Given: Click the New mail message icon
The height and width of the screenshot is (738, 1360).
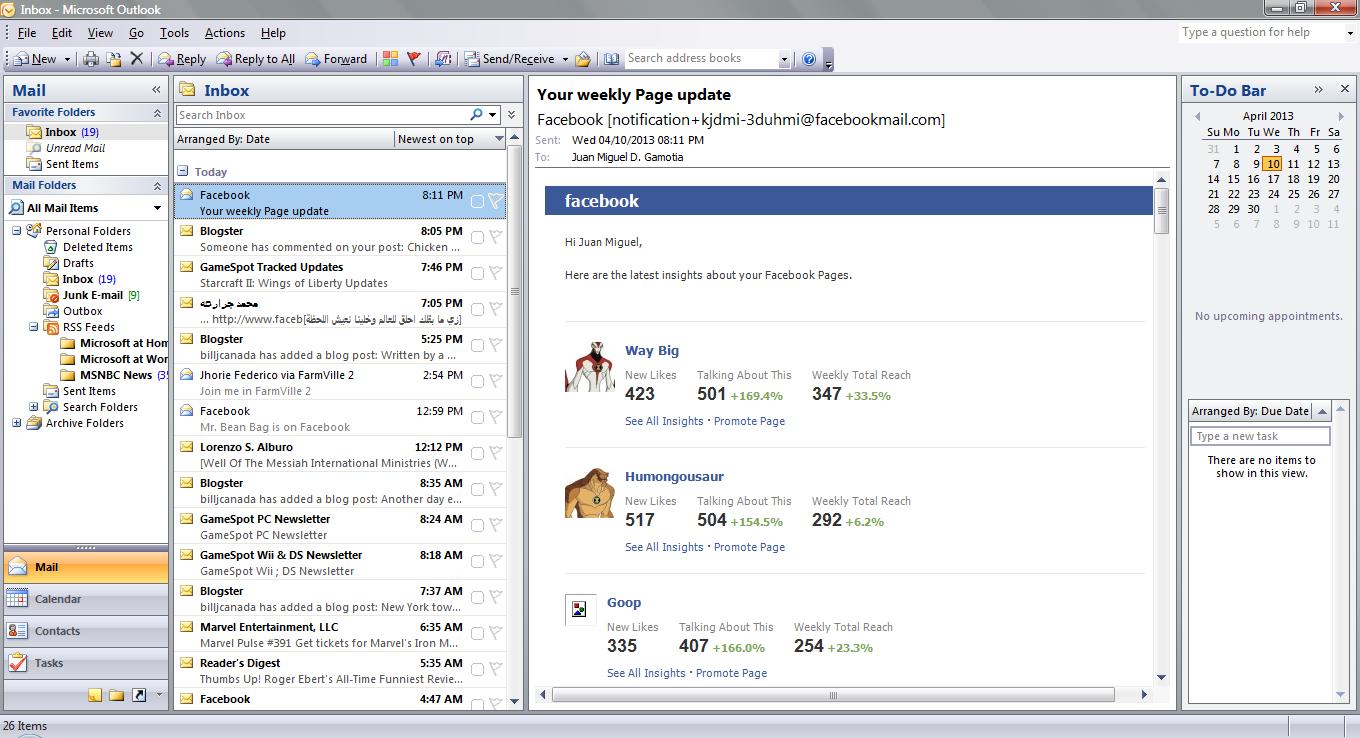Looking at the screenshot, I should coord(20,59).
